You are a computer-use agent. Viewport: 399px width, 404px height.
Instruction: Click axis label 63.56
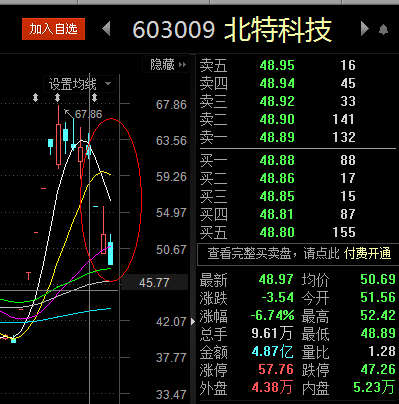(x=171, y=141)
